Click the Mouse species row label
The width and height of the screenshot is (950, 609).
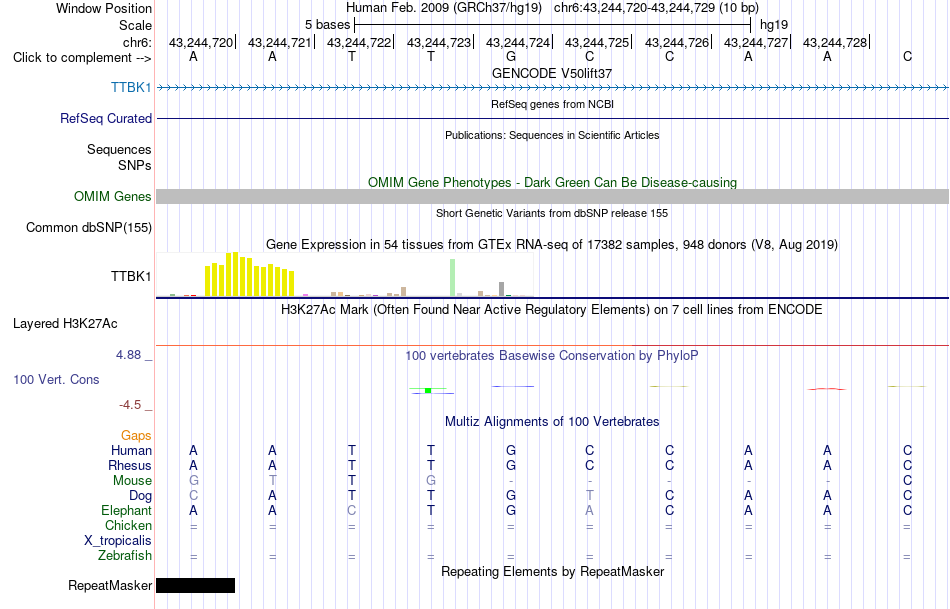coord(132,481)
